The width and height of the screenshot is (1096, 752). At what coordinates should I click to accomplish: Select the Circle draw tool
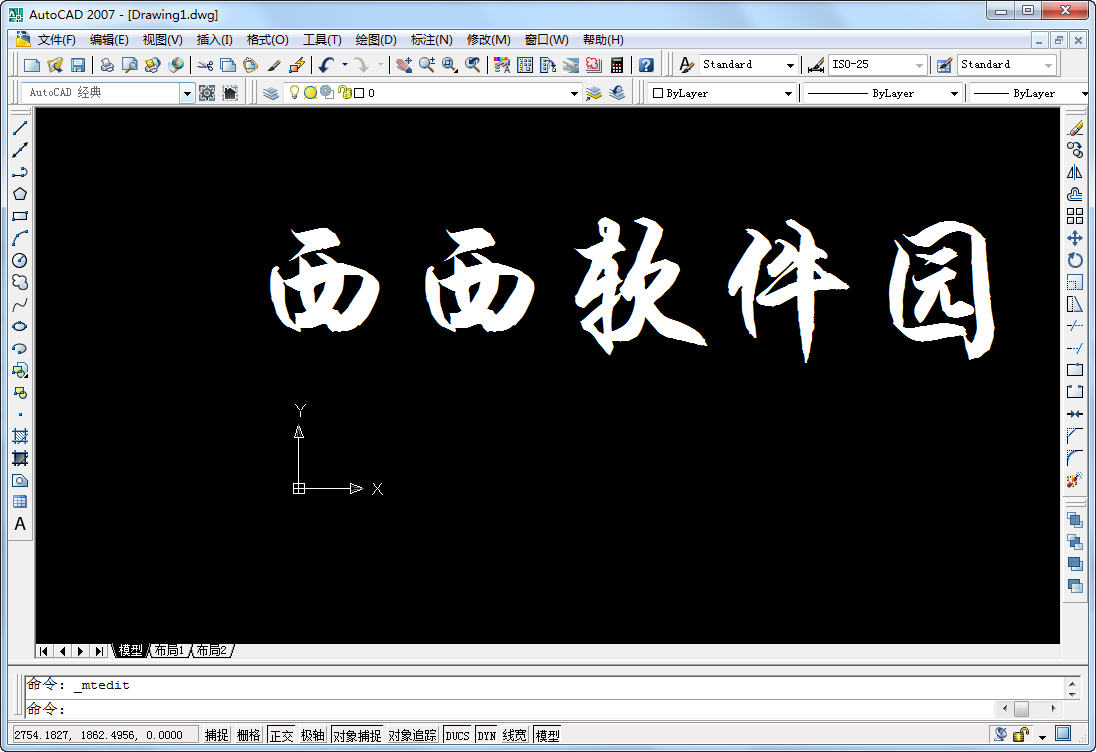[20, 261]
